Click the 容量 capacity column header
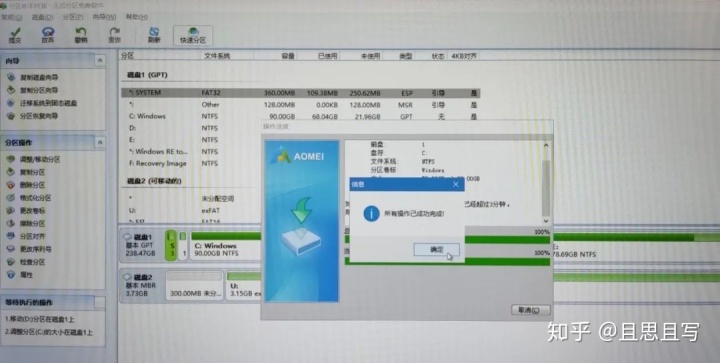Viewport: 720px width, 363px height. pos(287,56)
